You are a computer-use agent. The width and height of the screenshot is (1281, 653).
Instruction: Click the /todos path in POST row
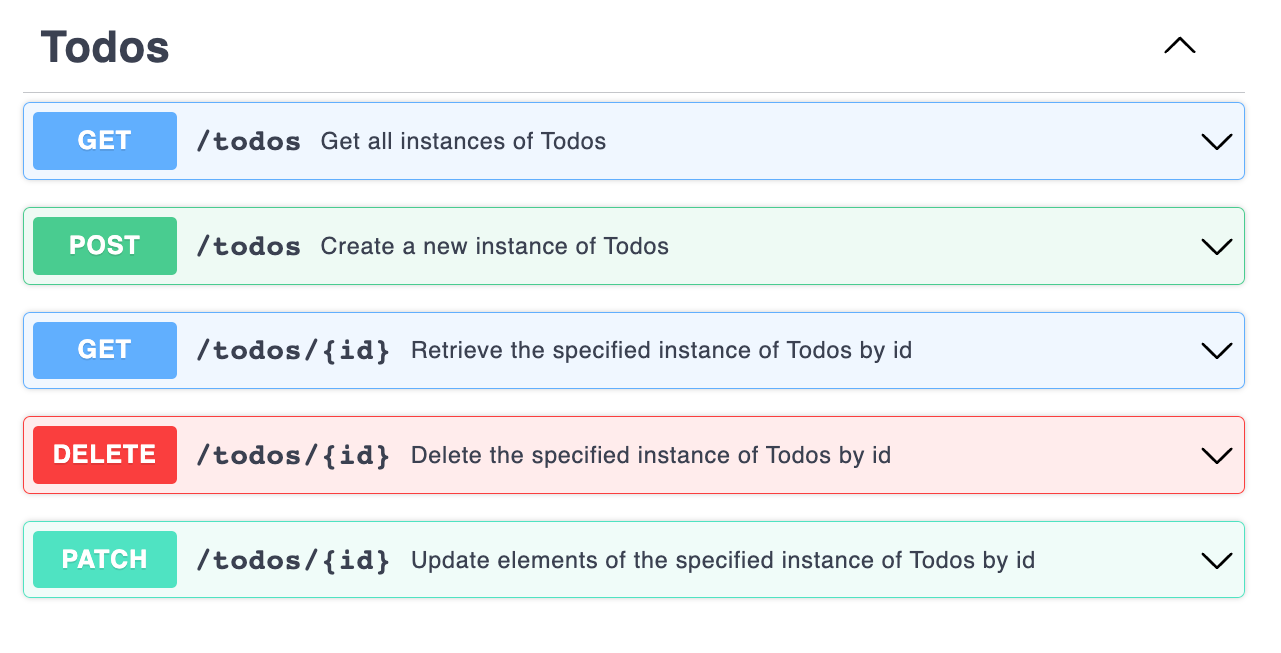pyautogui.click(x=249, y=246)
